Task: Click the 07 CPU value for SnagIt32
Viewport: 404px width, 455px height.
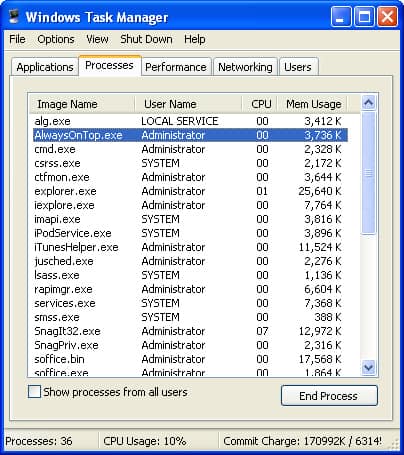Action: click(x=262, y=331)
